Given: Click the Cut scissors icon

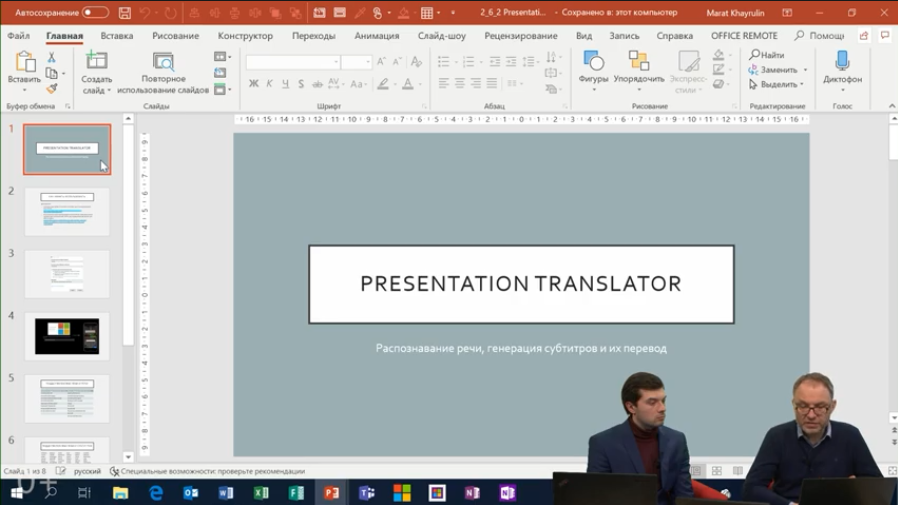Looking at the screenshot, I should coord(52,57).
